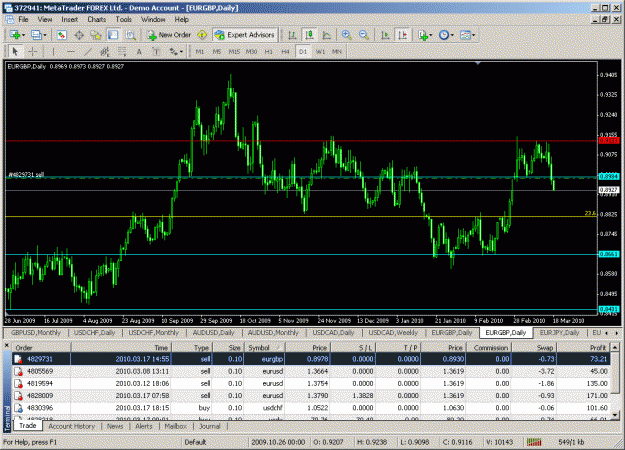Select order 4830396 usdchf buy row

(311, 408)
